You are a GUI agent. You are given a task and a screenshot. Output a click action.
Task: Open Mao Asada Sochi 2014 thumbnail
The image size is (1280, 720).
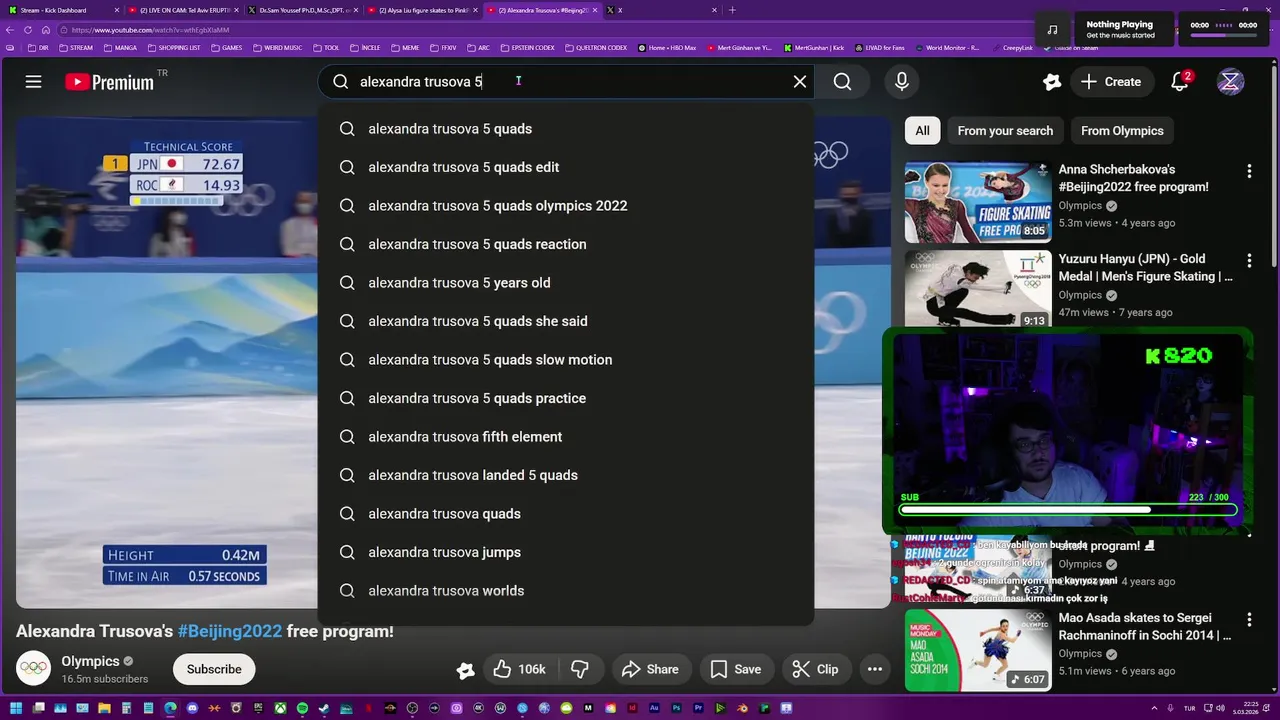coord(978,650)
